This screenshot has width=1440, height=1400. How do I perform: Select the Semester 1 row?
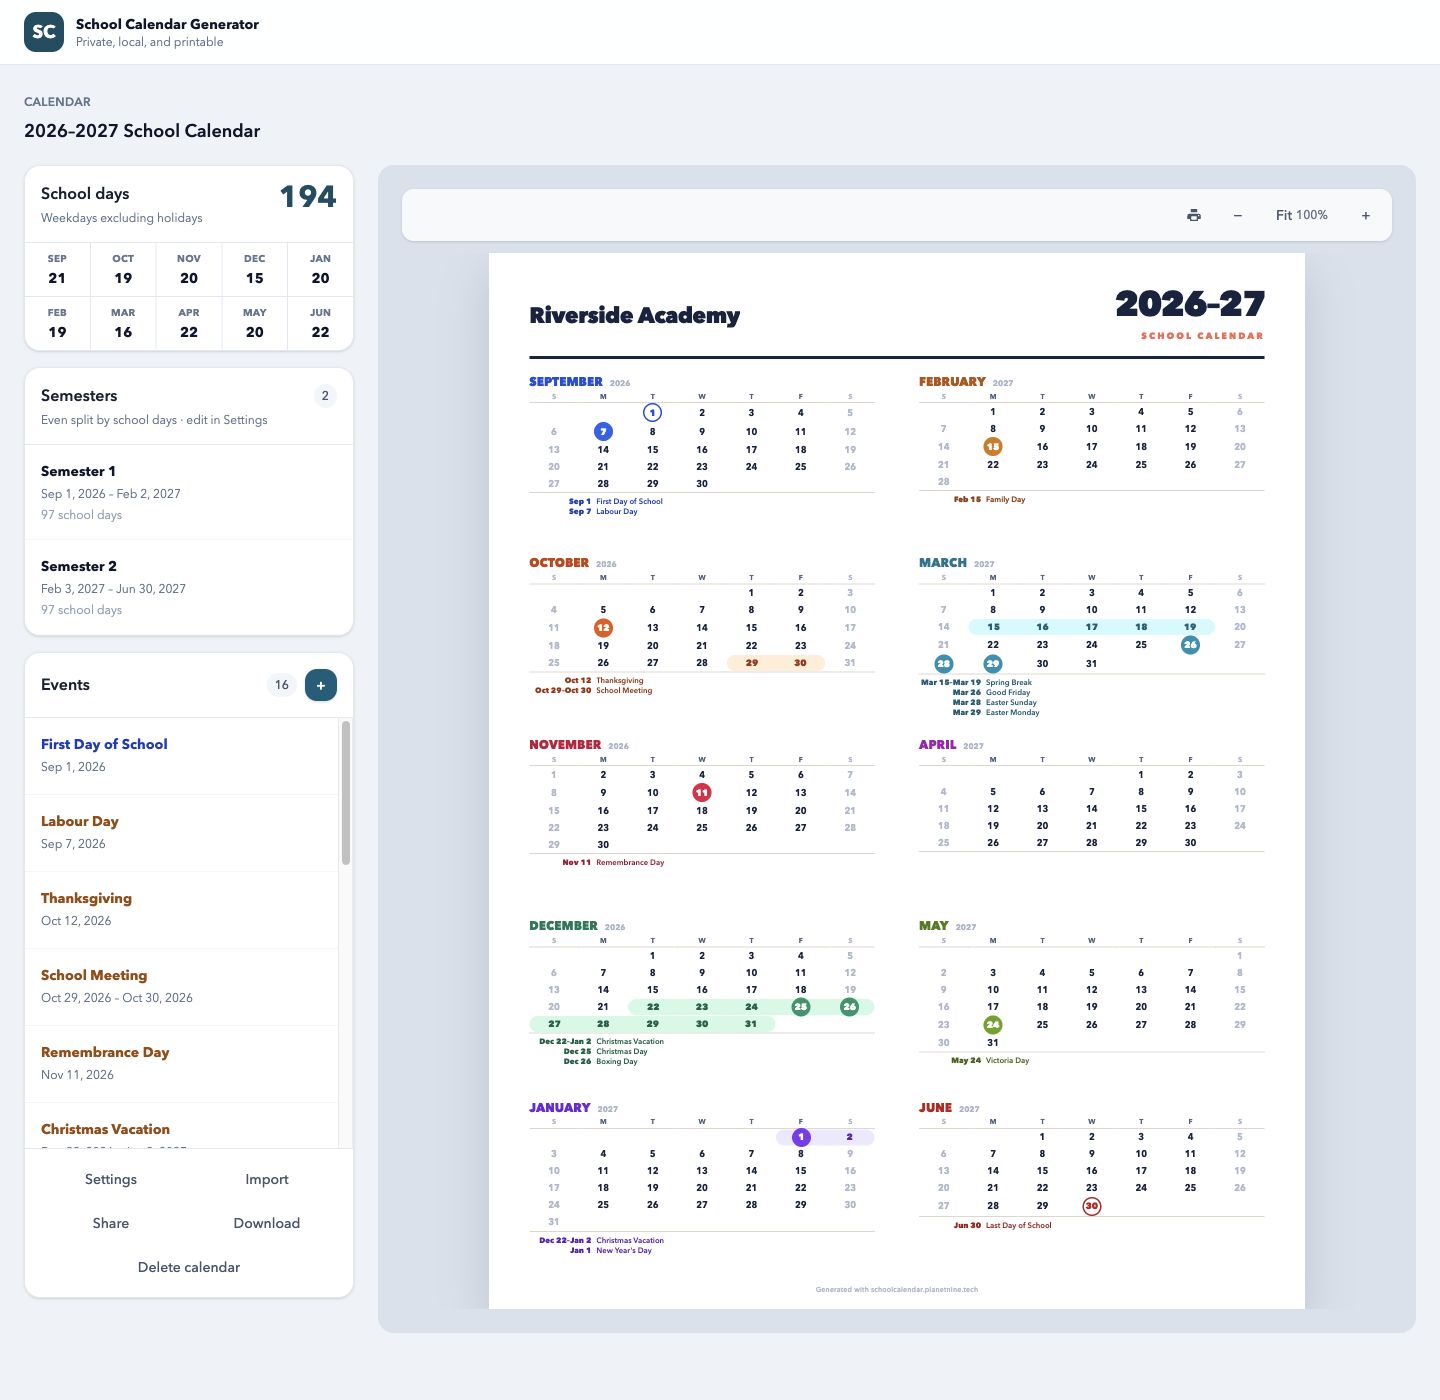189,492
